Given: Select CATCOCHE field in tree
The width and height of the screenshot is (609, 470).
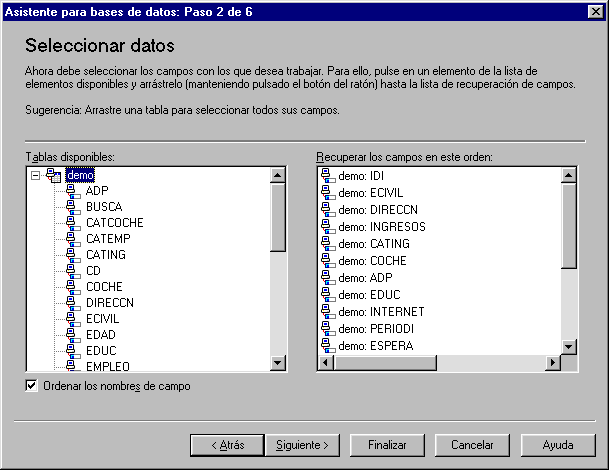Looking at the screenshot, I should 115,223.
